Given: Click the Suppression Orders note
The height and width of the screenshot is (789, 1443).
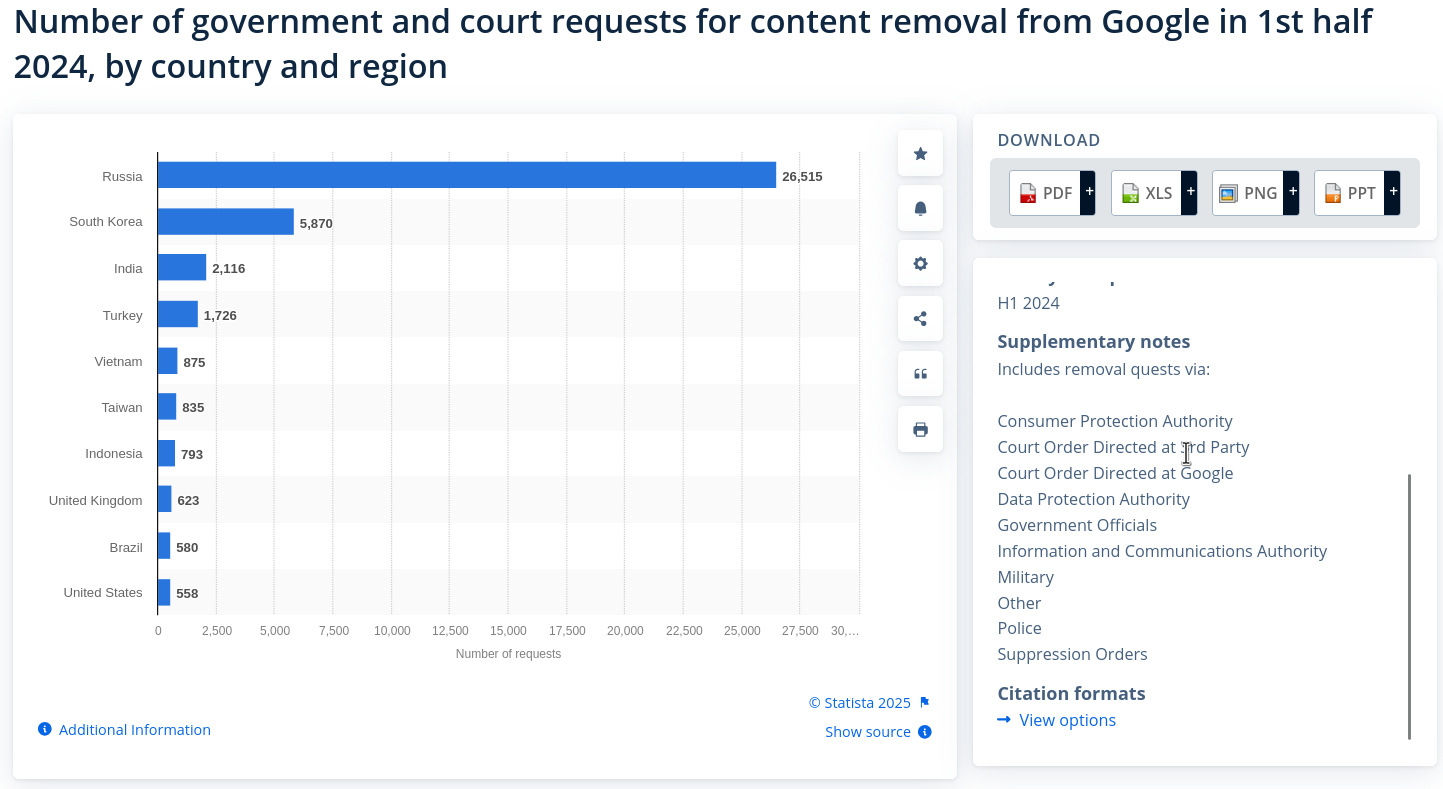Looking at the screenshot, I should pos(1072,654).
